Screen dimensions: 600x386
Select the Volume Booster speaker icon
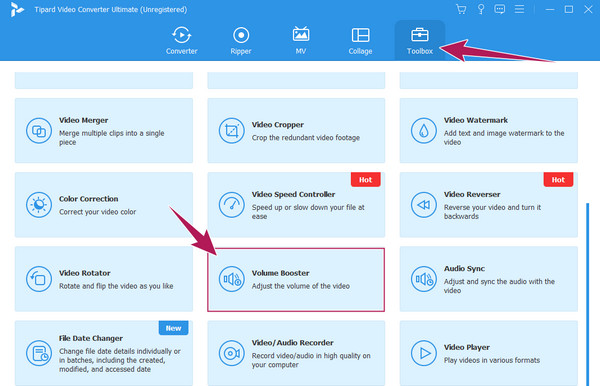point(232,279)
